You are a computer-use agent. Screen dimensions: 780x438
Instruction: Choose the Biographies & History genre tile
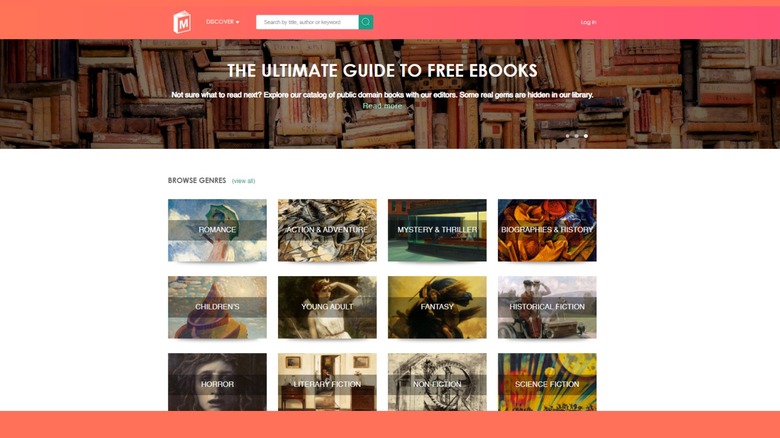(547, 230)
